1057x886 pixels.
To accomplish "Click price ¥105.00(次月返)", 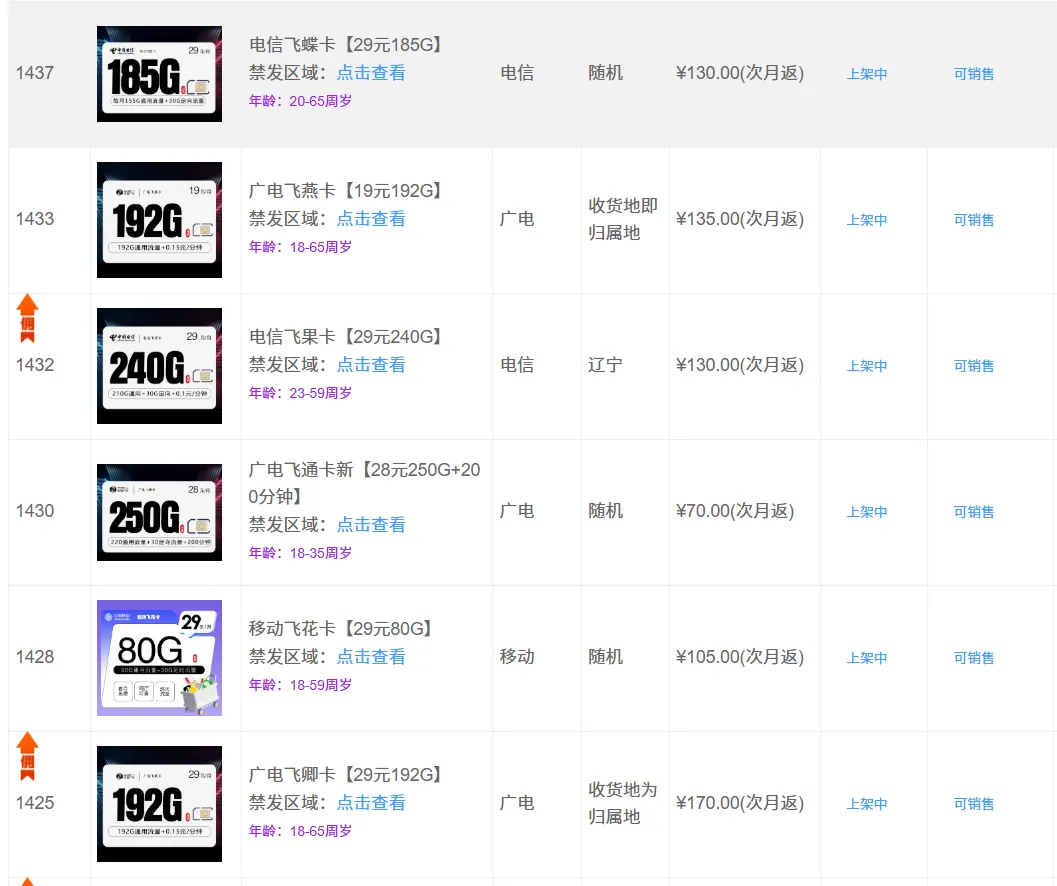I will pos(740,657).
